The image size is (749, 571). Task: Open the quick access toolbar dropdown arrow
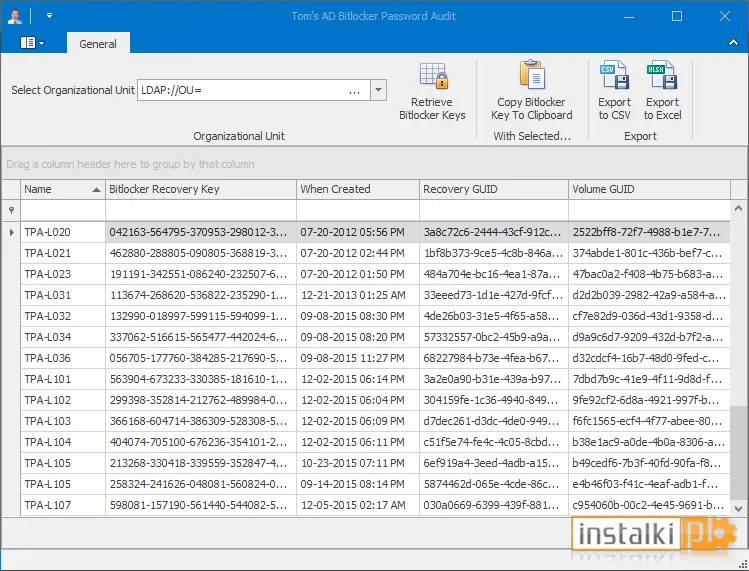tap(49, 16)
